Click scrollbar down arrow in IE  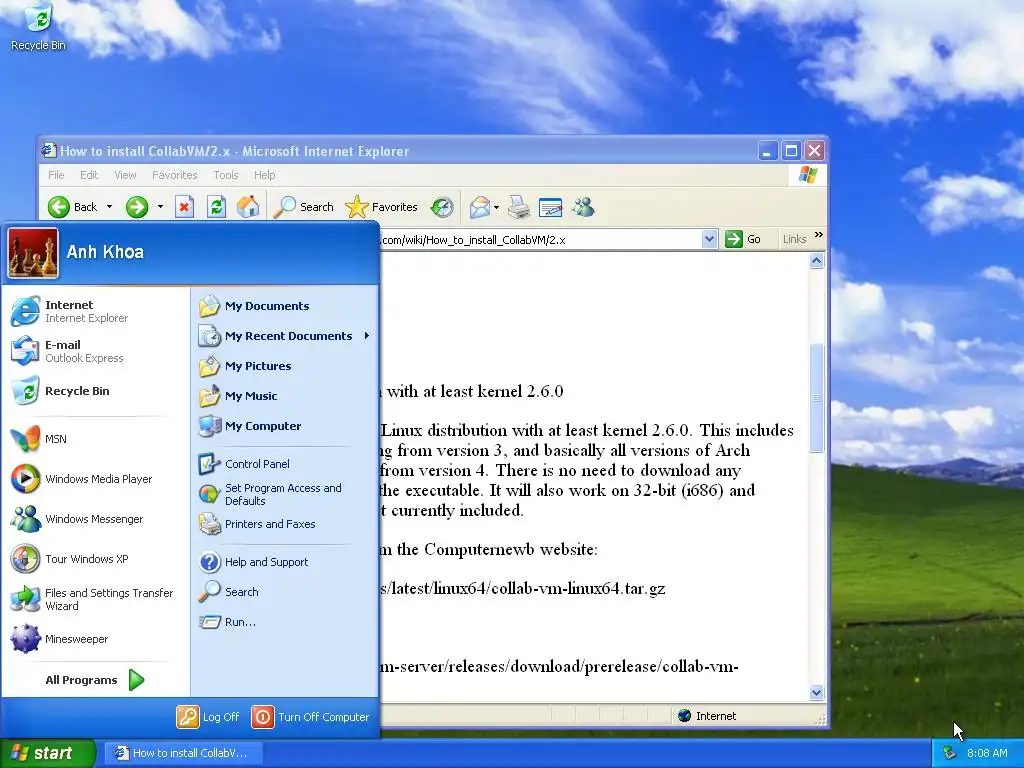[x=816, y=693]
